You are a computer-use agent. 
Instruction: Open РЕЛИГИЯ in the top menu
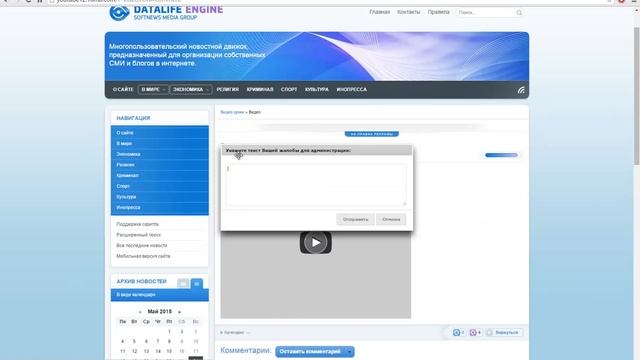[227, 89]
